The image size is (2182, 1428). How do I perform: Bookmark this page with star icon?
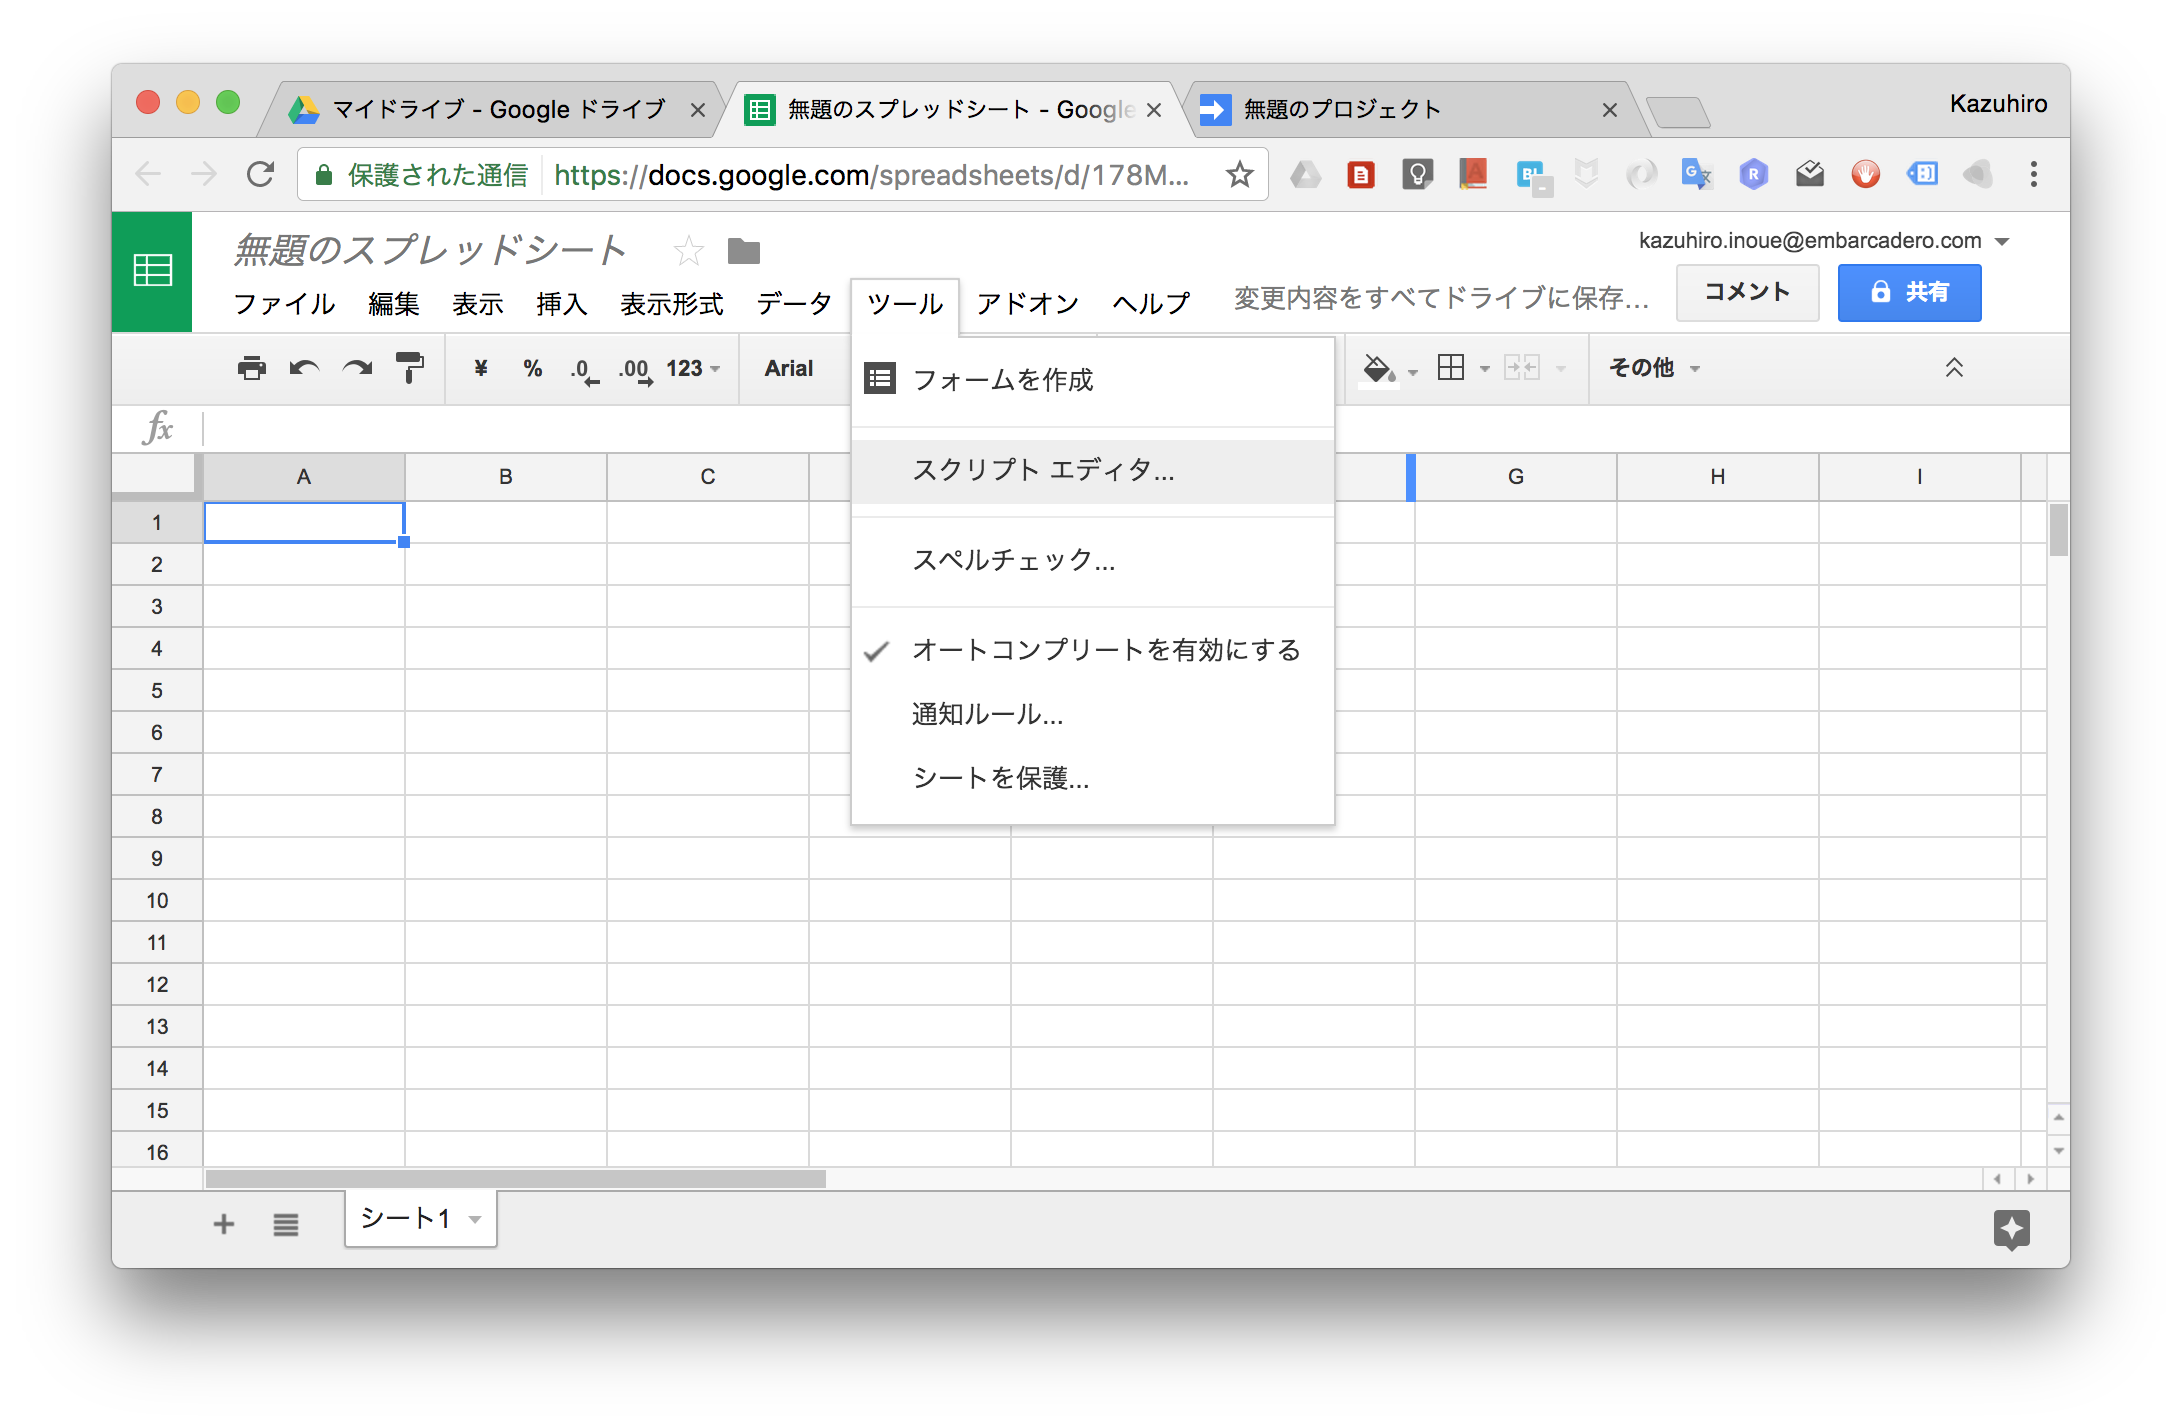click(x=1240, y=175)
